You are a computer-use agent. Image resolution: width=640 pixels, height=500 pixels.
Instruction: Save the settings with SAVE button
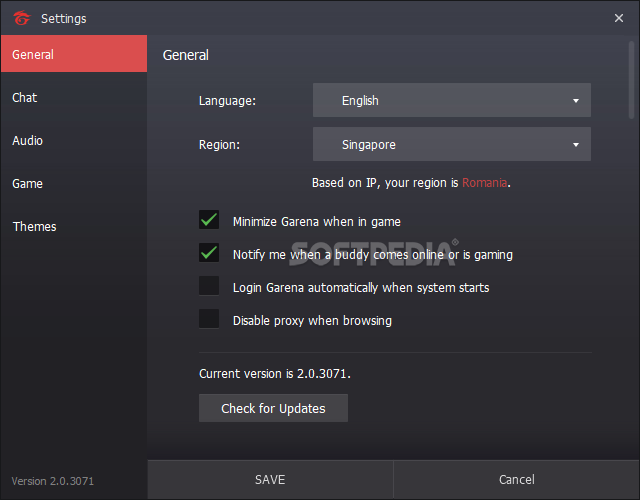pos(270,480)
